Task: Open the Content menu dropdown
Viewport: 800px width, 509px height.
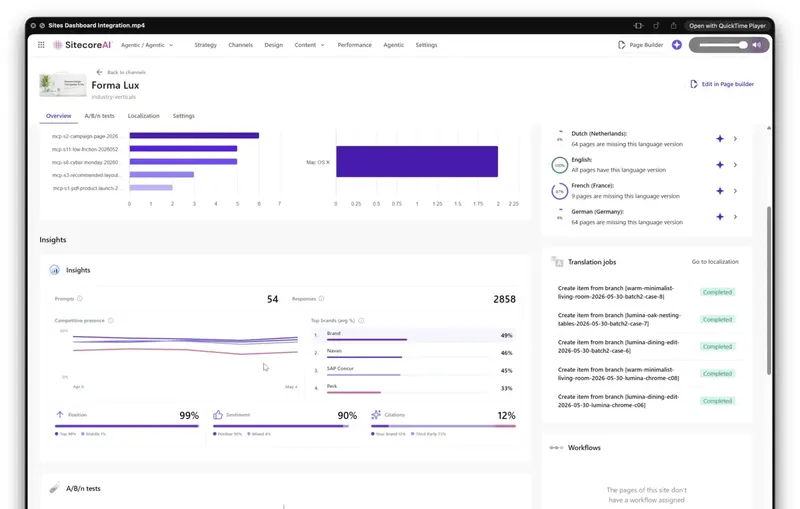Action: [x=309, y=45]
